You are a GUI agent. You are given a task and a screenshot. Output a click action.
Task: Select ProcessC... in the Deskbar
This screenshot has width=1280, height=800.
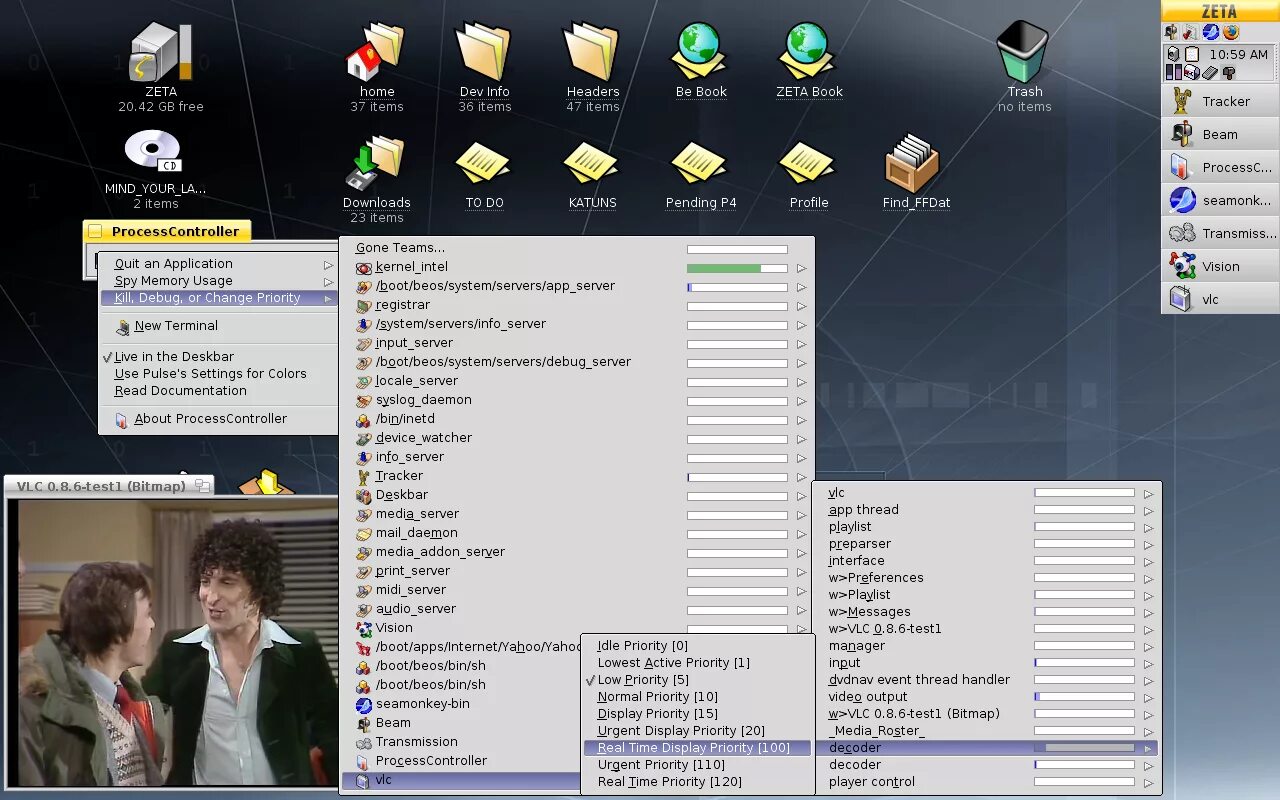pos(1220,167)
